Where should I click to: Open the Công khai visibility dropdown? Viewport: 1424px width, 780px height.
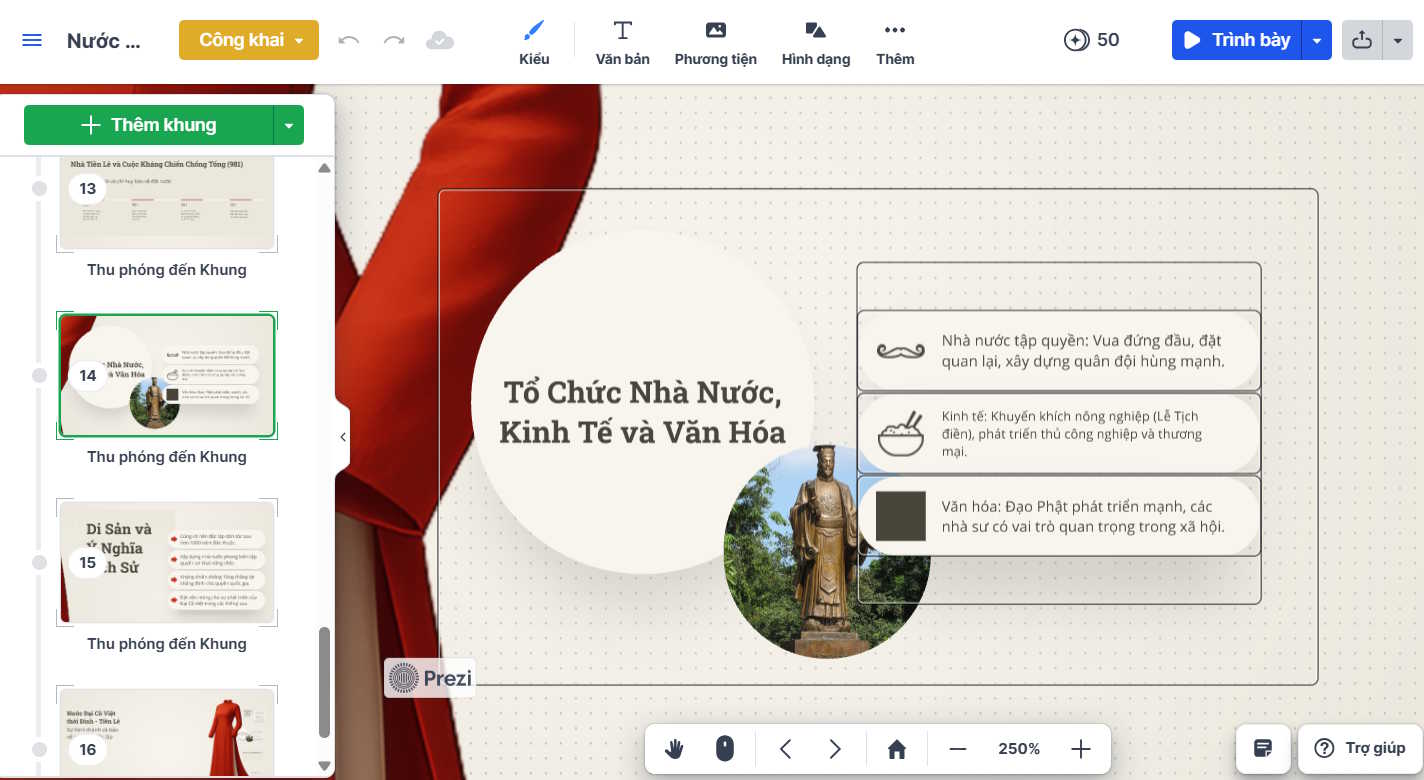click(x=296, y=40)
